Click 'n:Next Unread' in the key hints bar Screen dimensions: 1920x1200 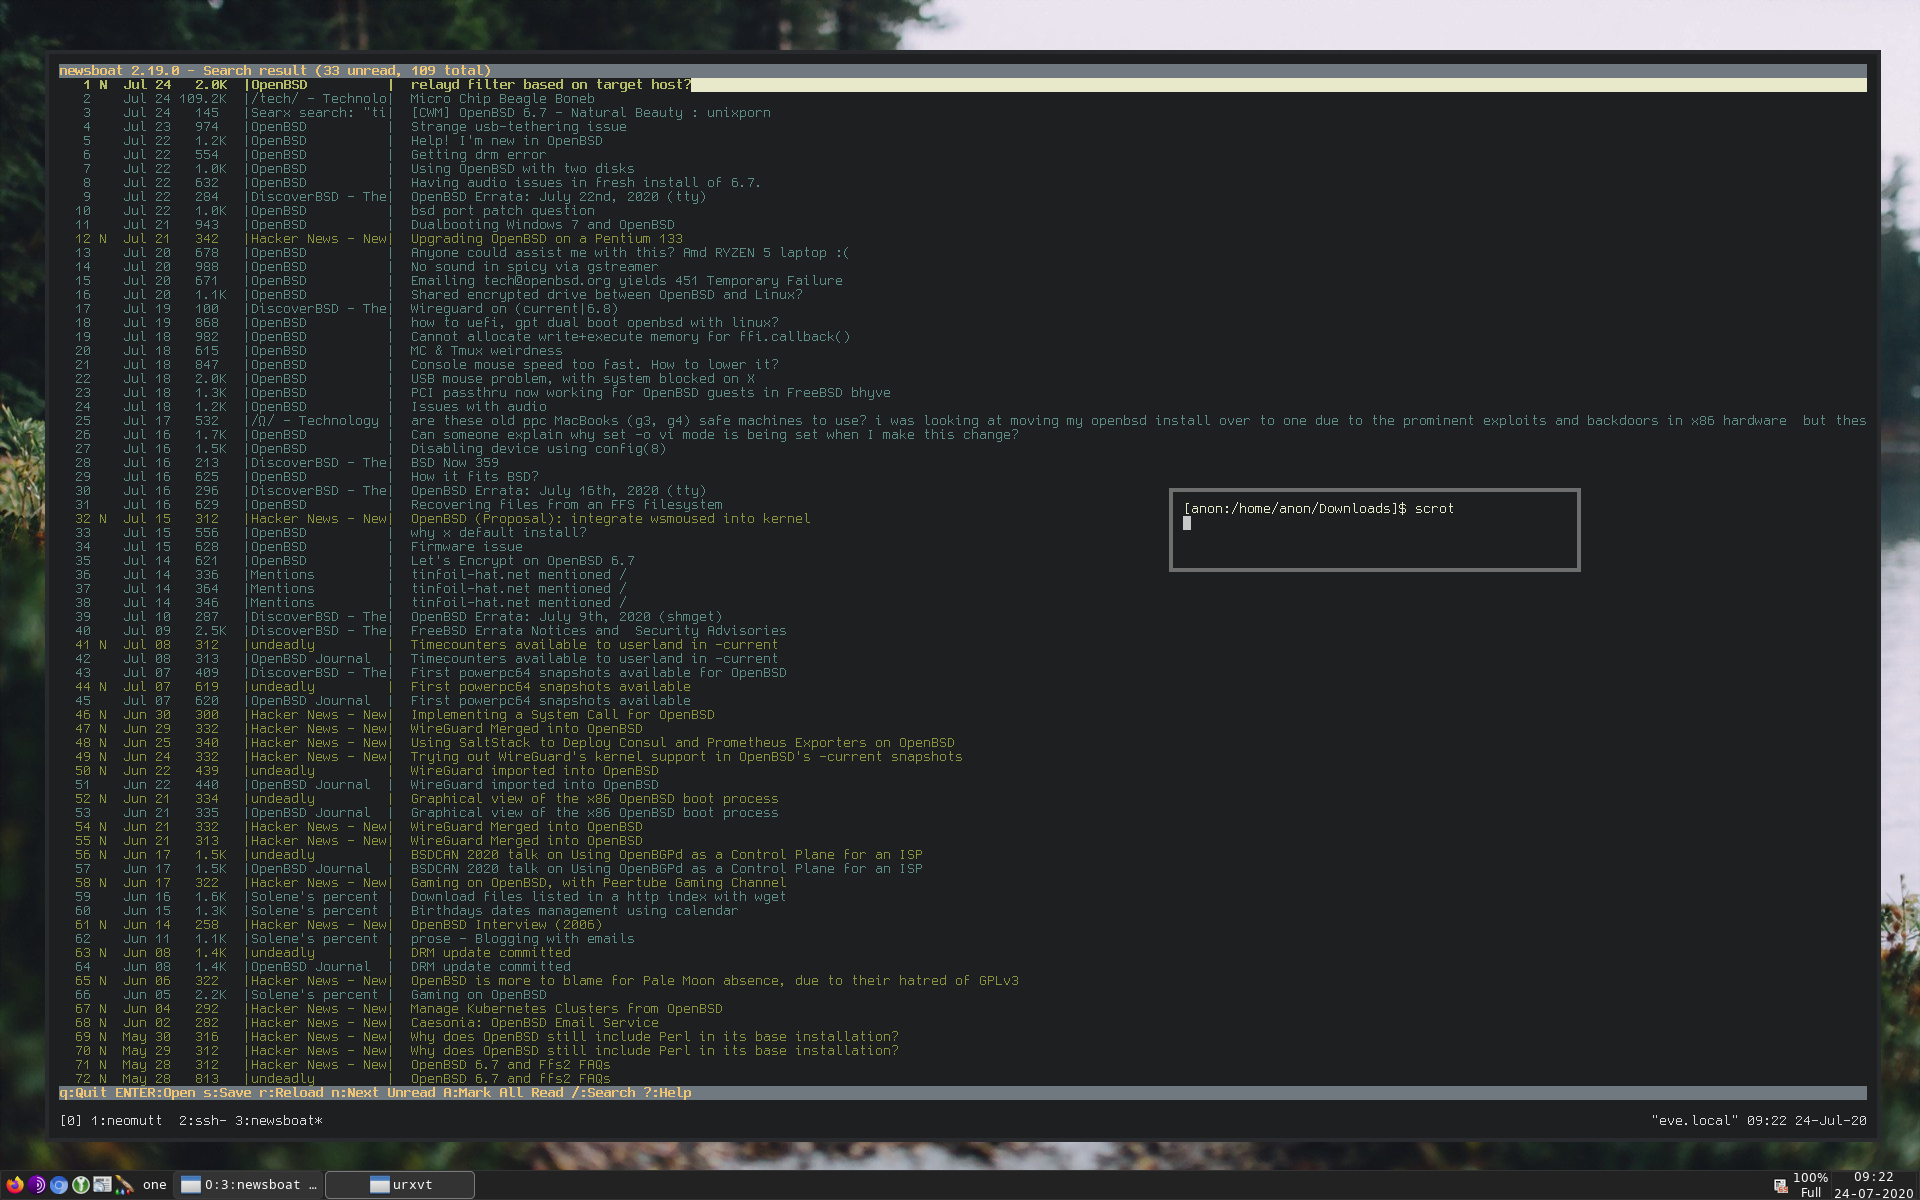(x=383, y=1093)
